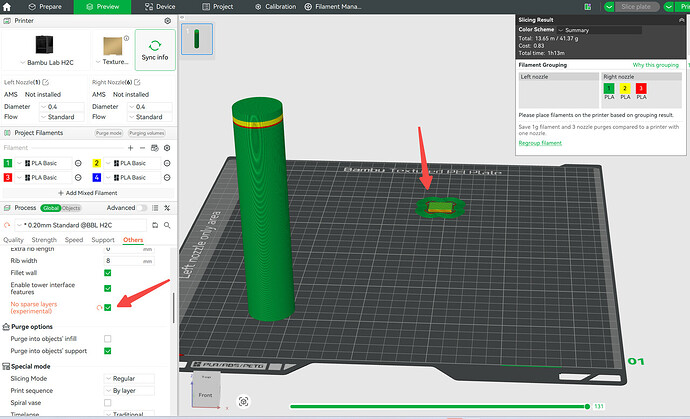
Task: Click the layer slider handle at 131
Action: [x=587, y=406]
